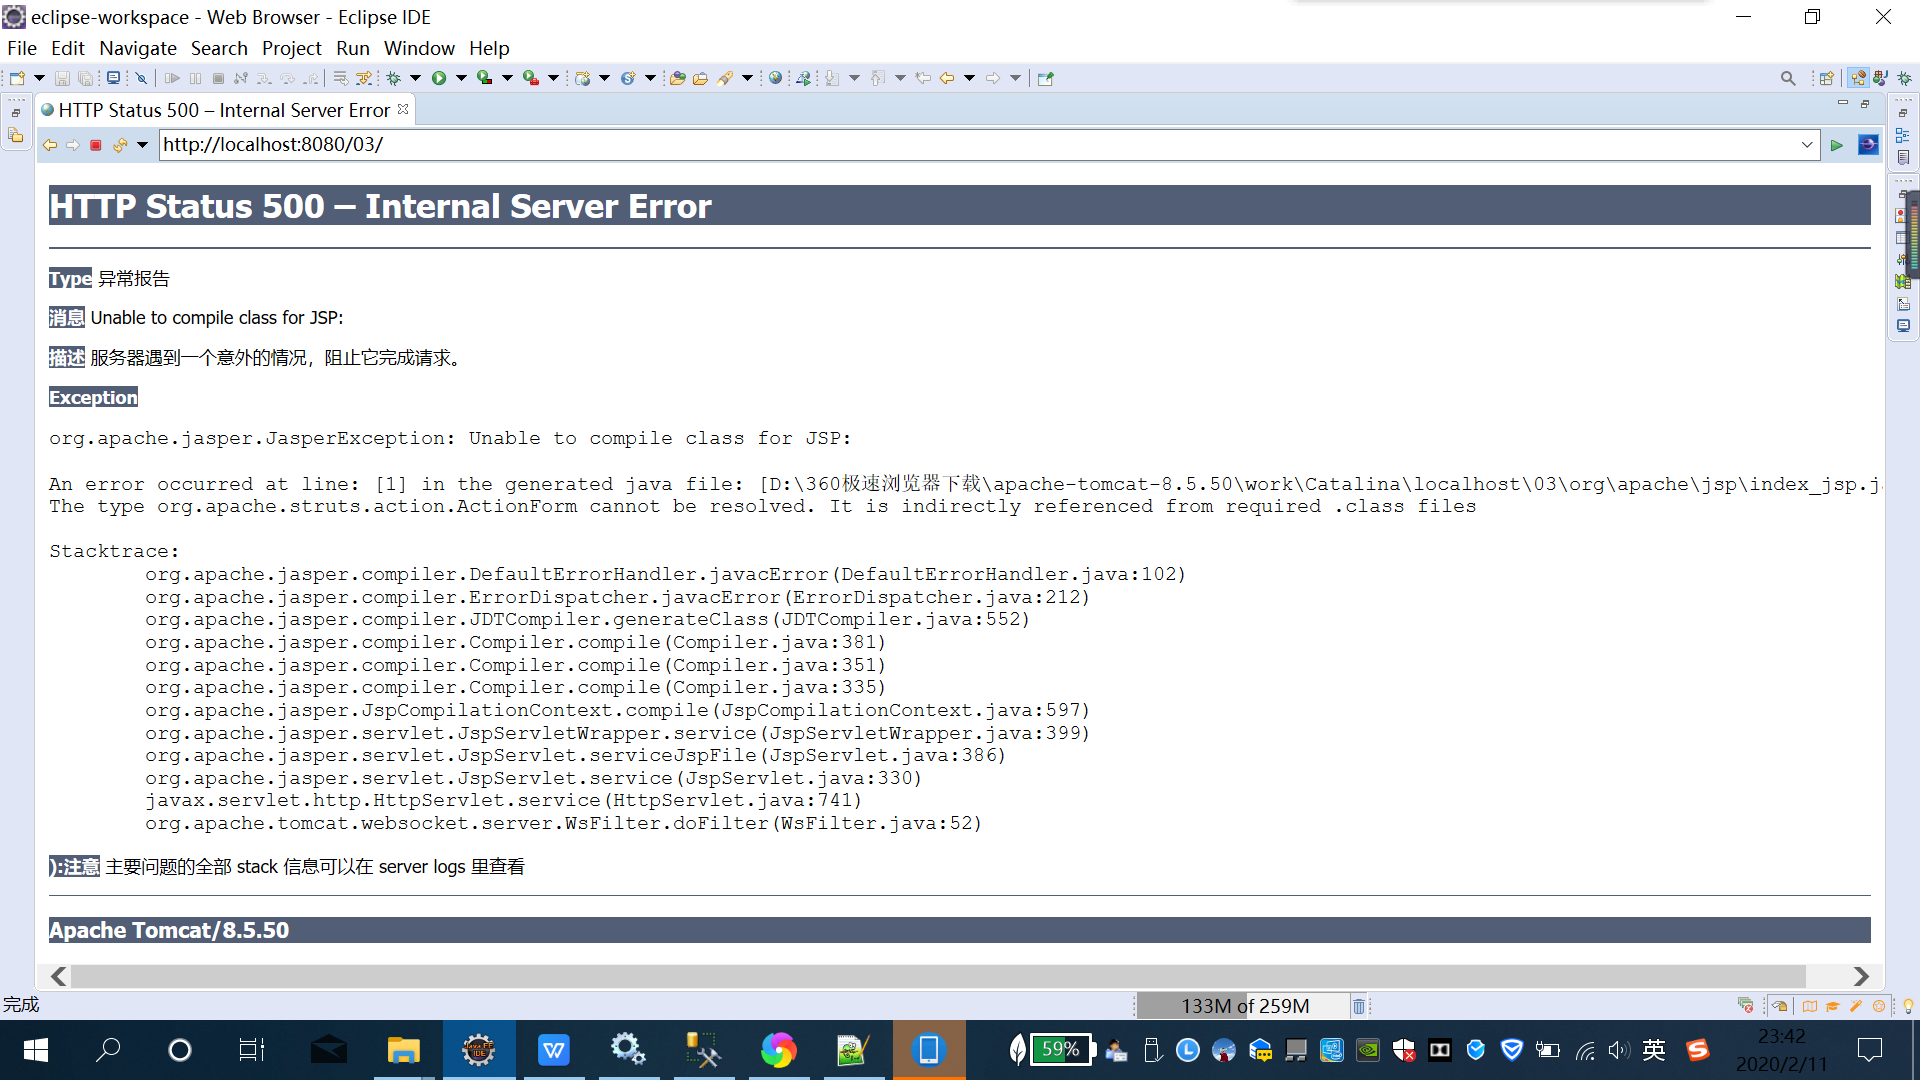Minimize the Web Browser editor area
1920x1080 pixels.
click(1842, 103)
